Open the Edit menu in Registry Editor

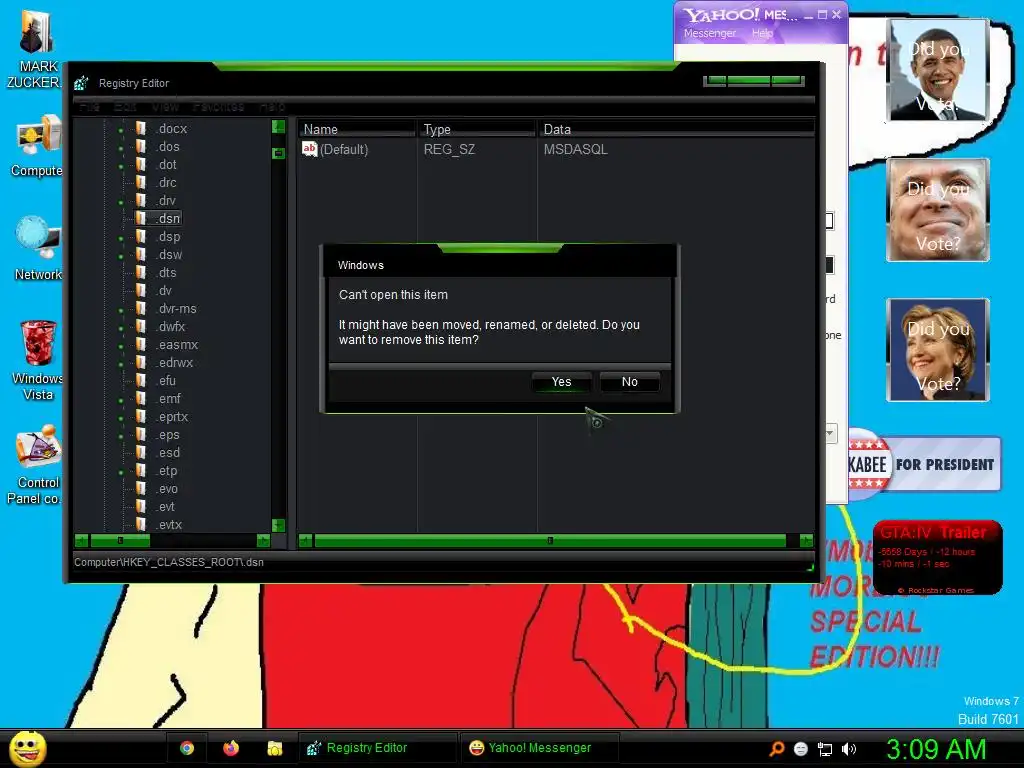pos(125,106)
